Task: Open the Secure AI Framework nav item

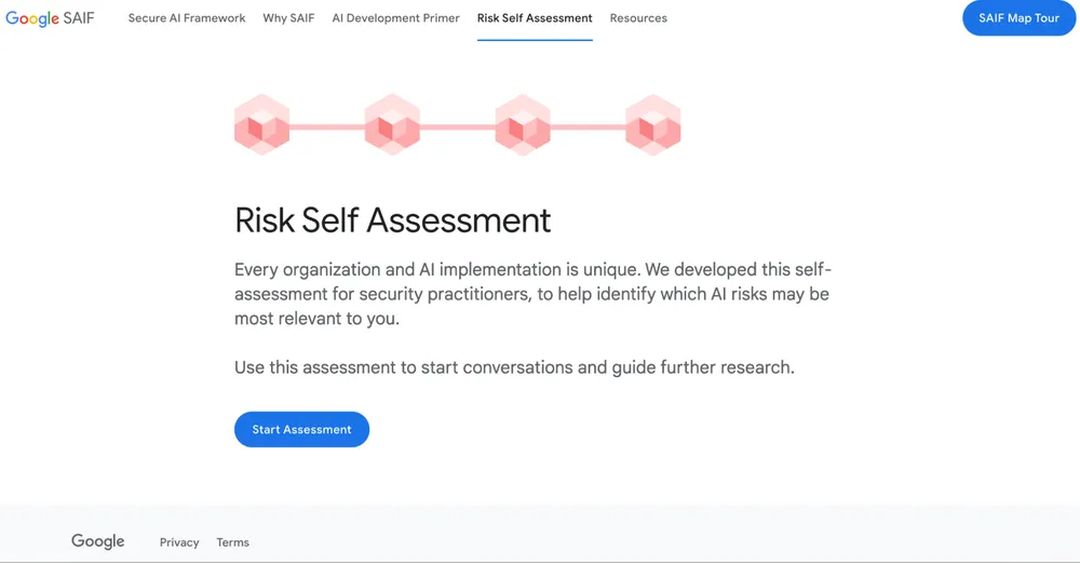Action: click(x=187, y=18)
